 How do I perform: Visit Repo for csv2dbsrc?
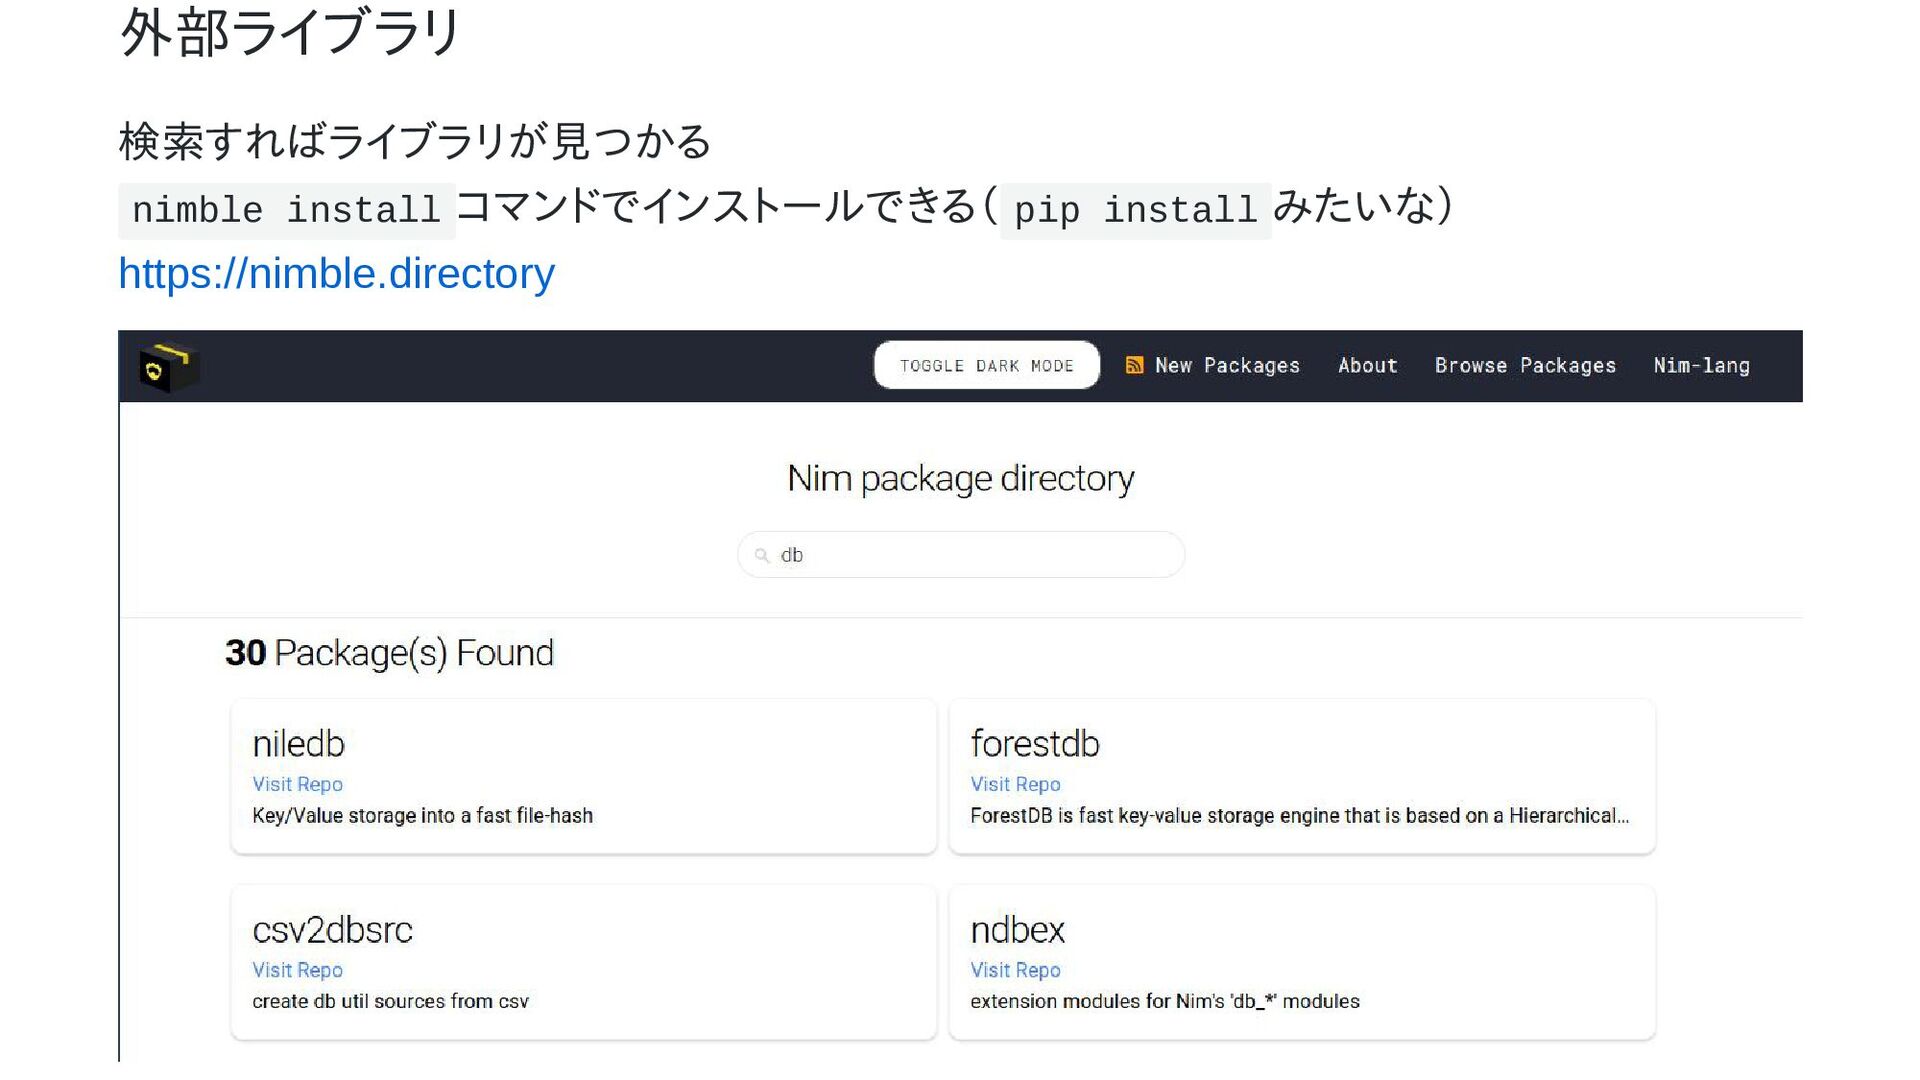[x=297, y=970]
